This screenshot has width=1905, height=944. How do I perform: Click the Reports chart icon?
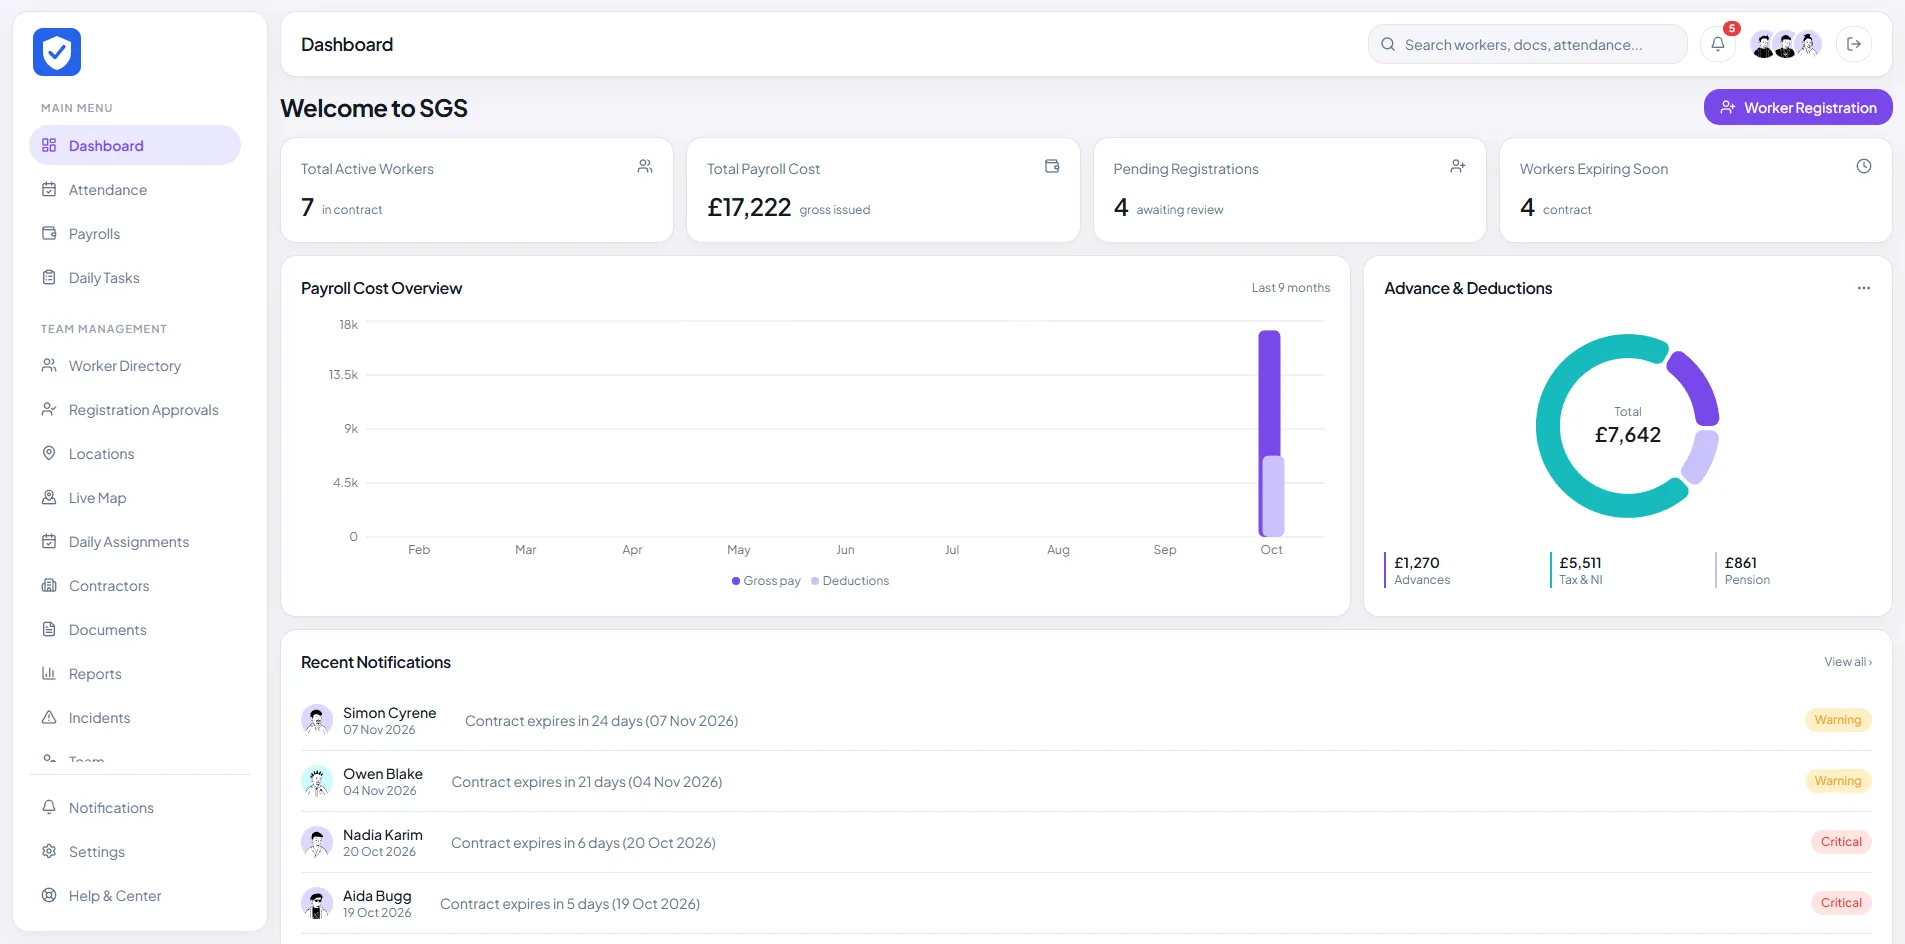point(49,673)
